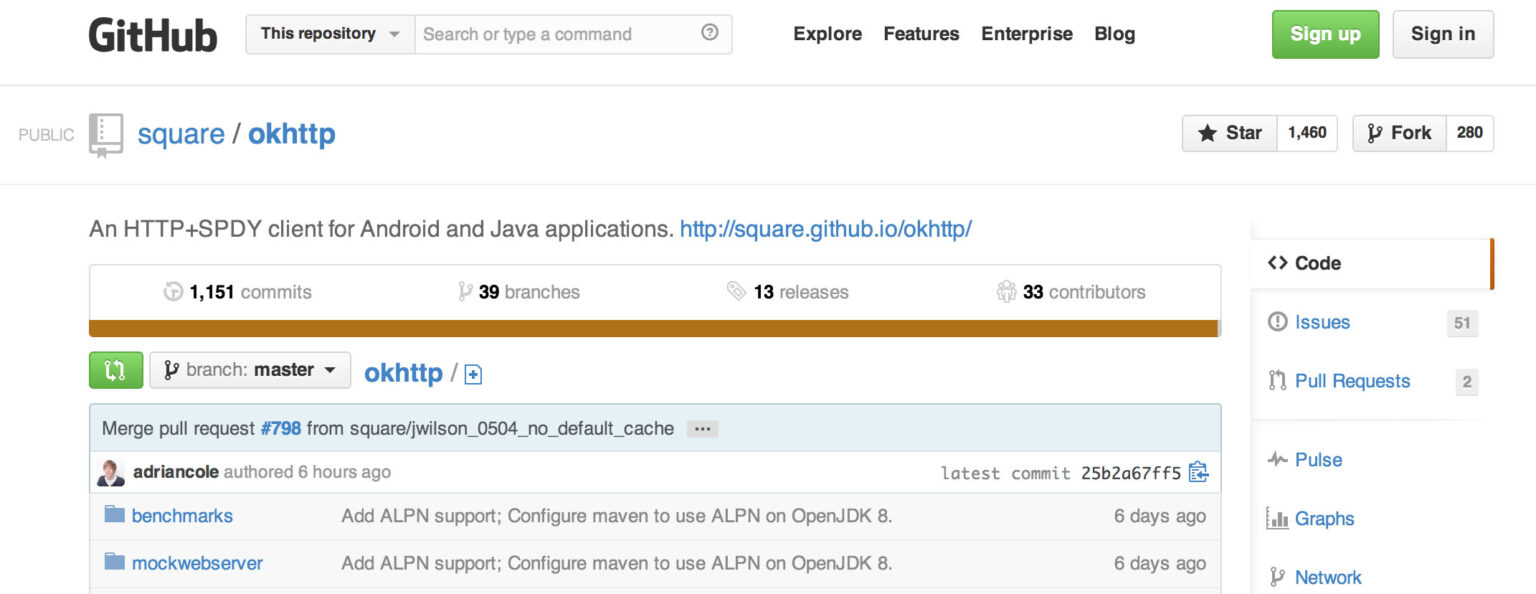Image resolution: width=1536 pixels, height=594 pixels.
Task: Expand the commit message ellipsis
Action: coord(702,429)
